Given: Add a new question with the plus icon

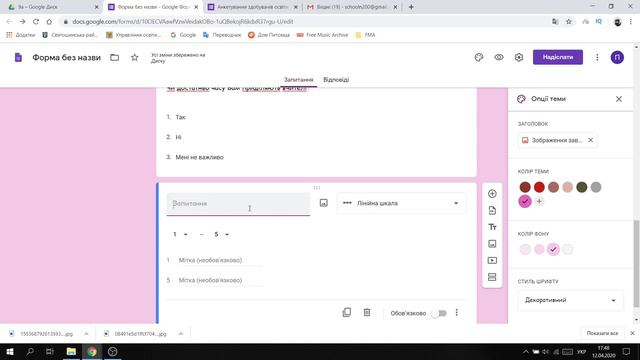Looking at the screenshot, I should [x=492, y=193].
